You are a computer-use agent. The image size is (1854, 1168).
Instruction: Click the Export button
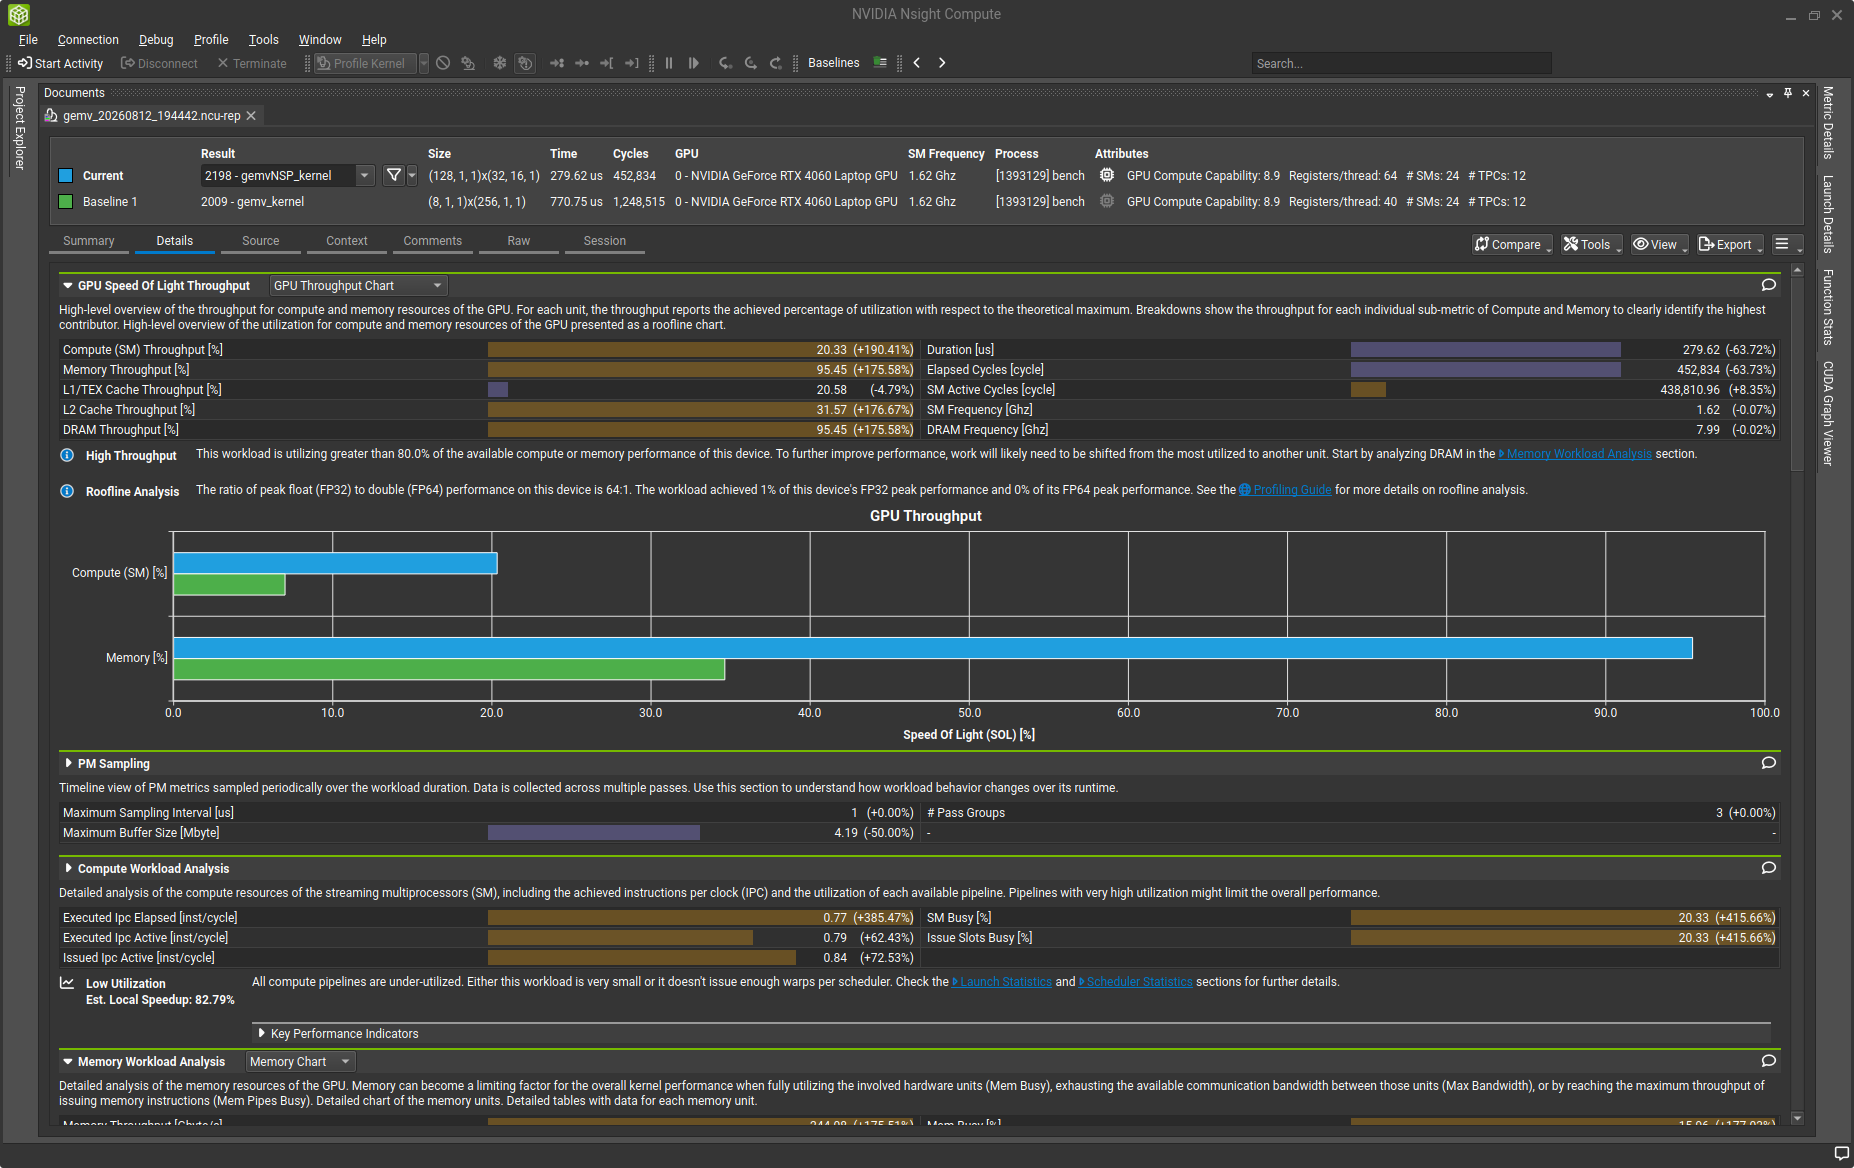coord(1729,244)
